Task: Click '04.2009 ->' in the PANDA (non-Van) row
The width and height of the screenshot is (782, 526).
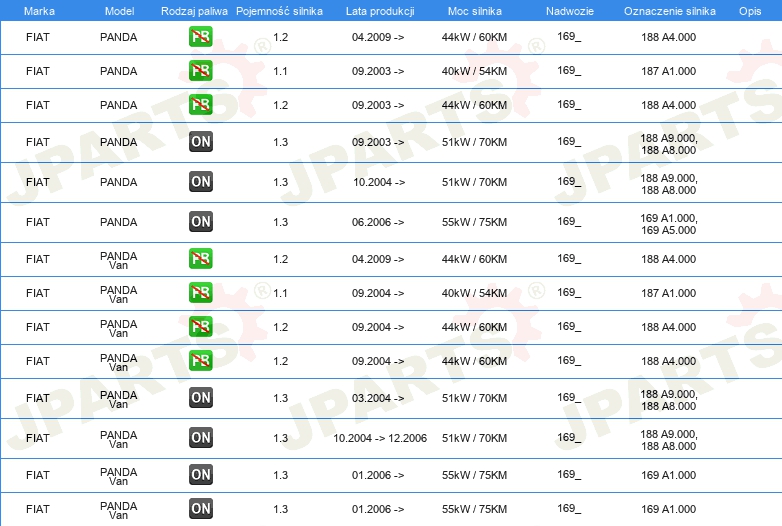Action: tap(378, 37)
